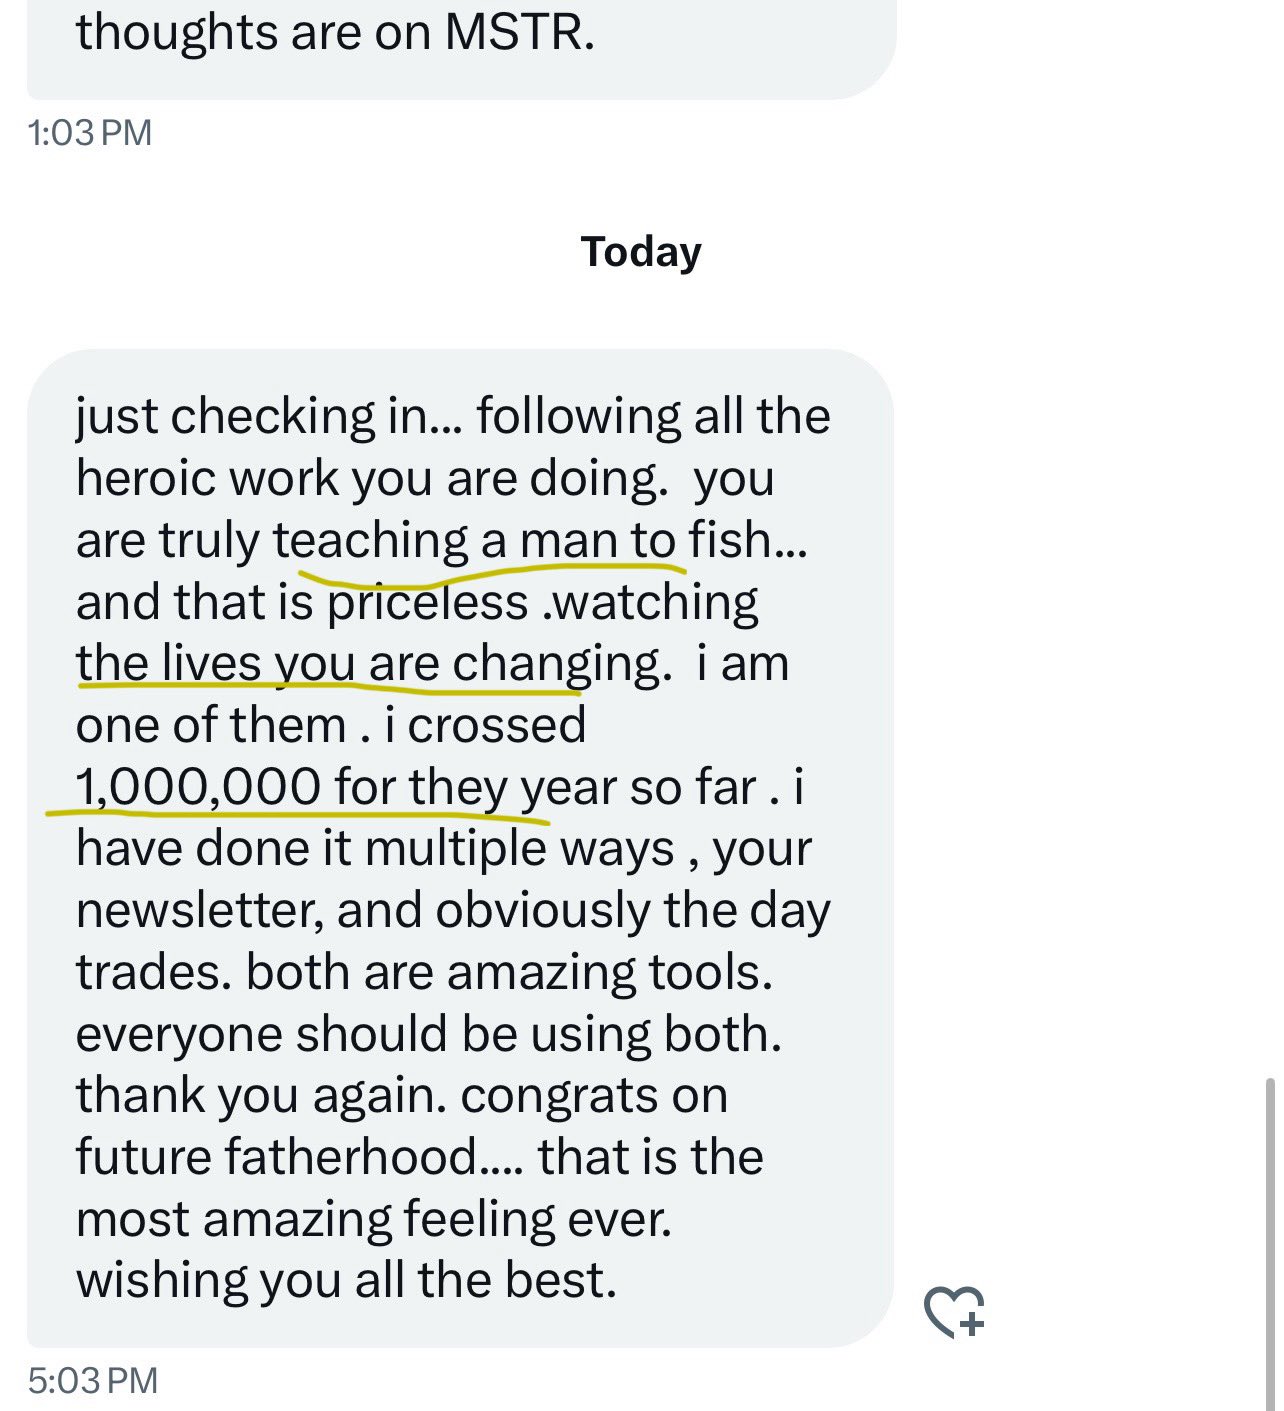Click the words "heroic work" in the message
This screenshot has height=1411, width=1284.
click(x=208, y=479)
